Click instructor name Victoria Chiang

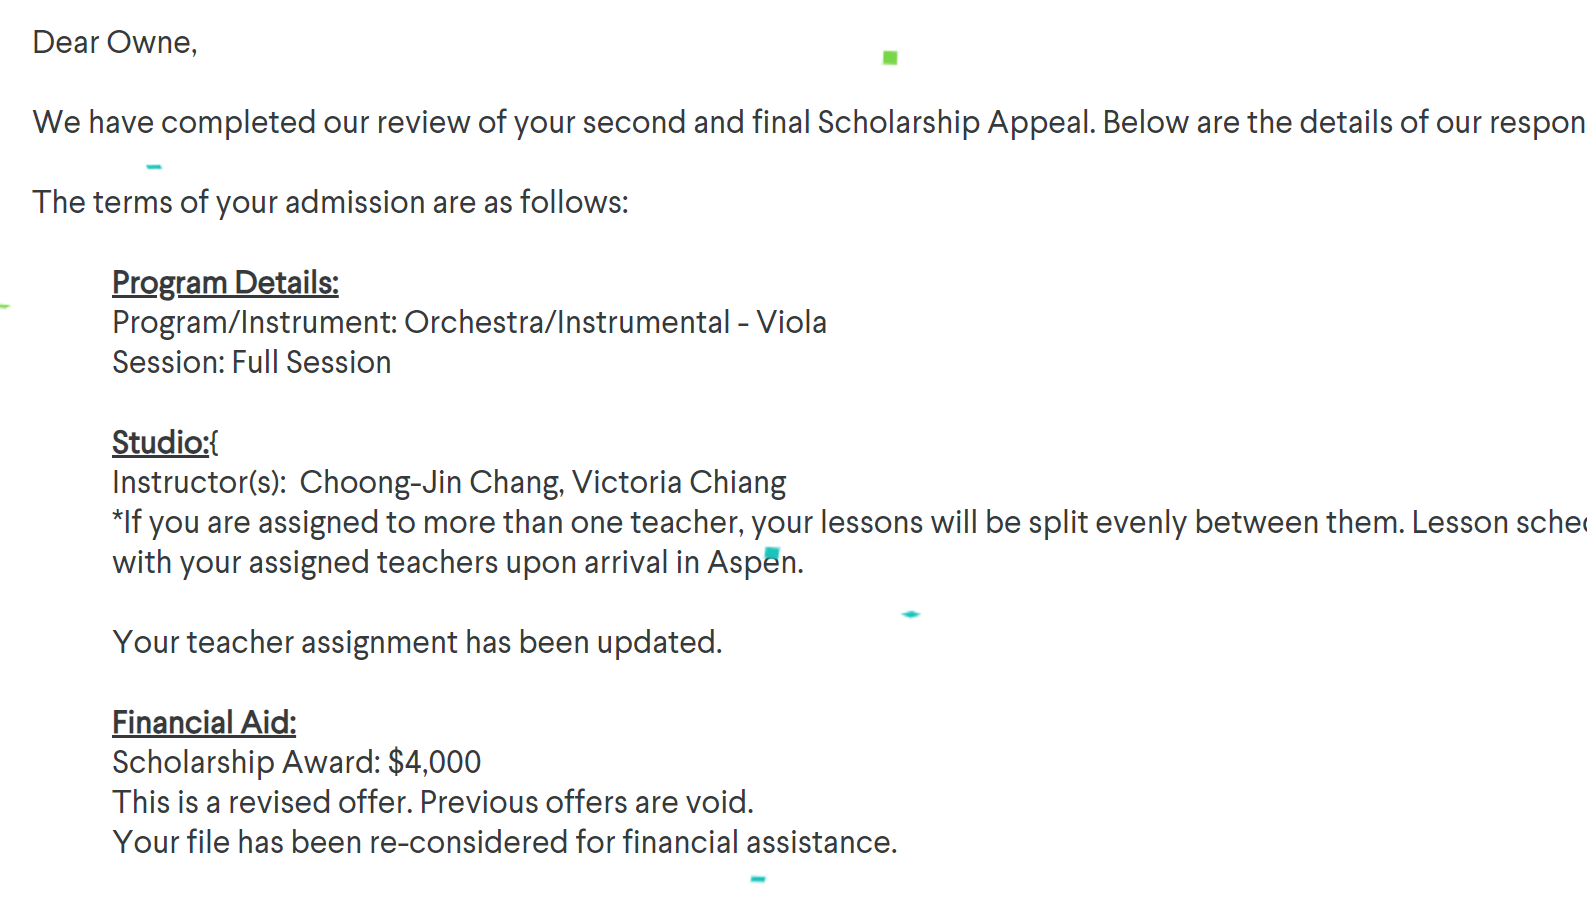coord(679,483)
